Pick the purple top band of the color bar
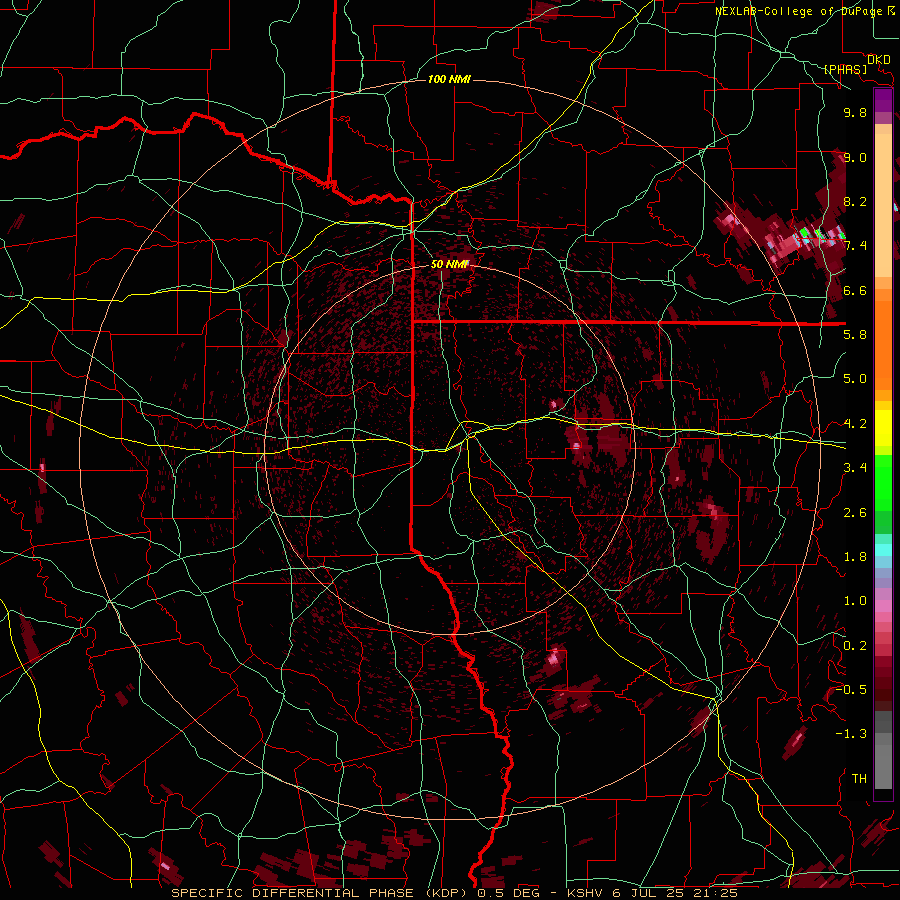Screen dimensions: 900x900 (883, 100)
